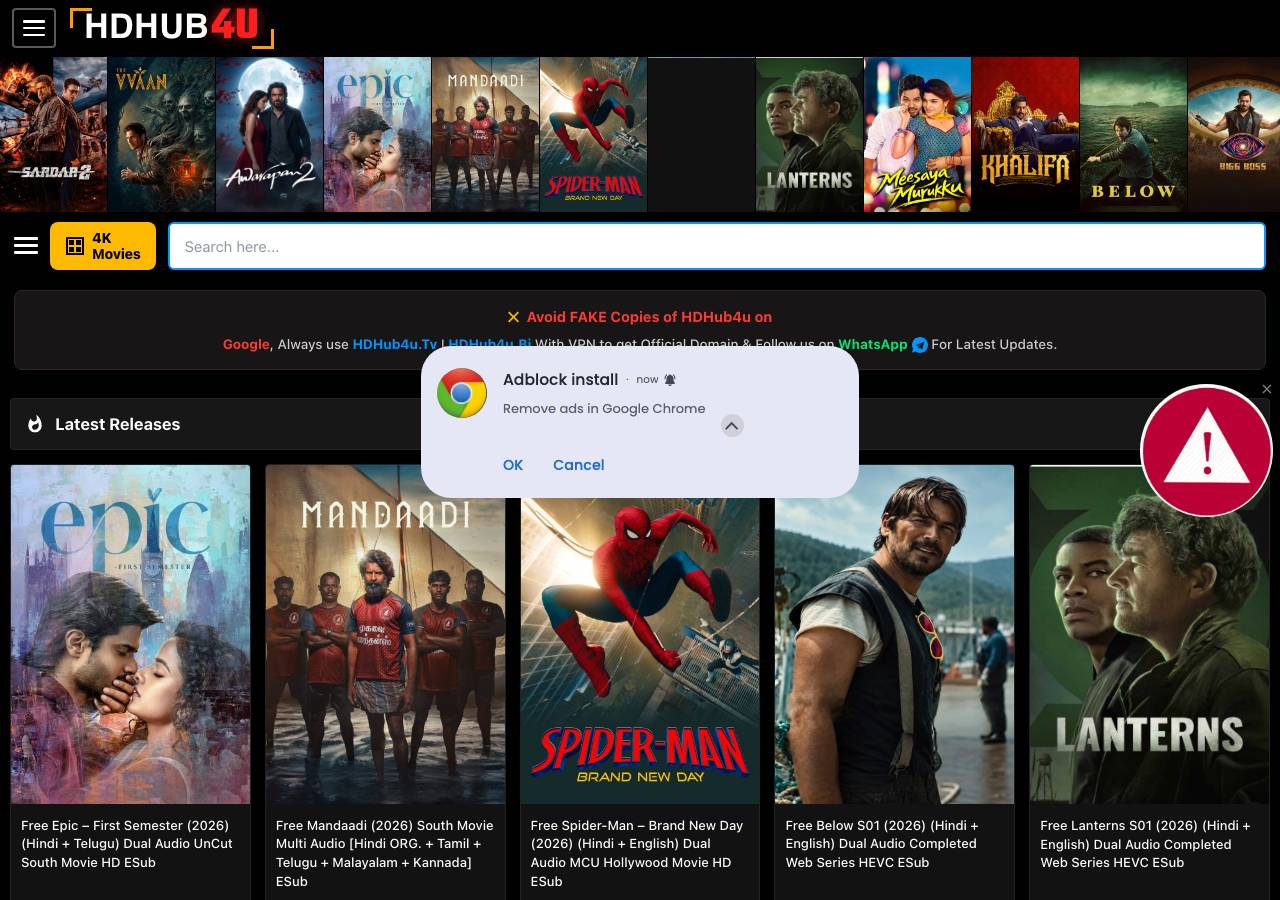This screenshot has height=900, width=1280.
Task: Open 'Free Lanterns S01 (2026)' title link
Action: click(1145, 844)
